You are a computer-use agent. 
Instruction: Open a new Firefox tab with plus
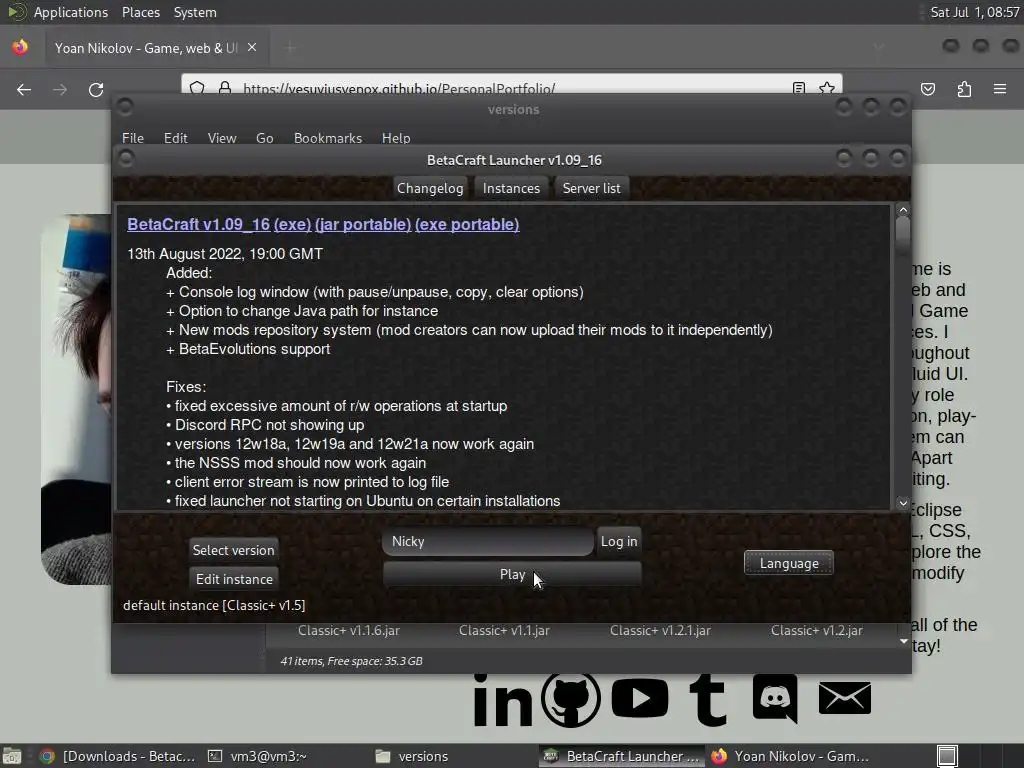click(x=291, y=47)
